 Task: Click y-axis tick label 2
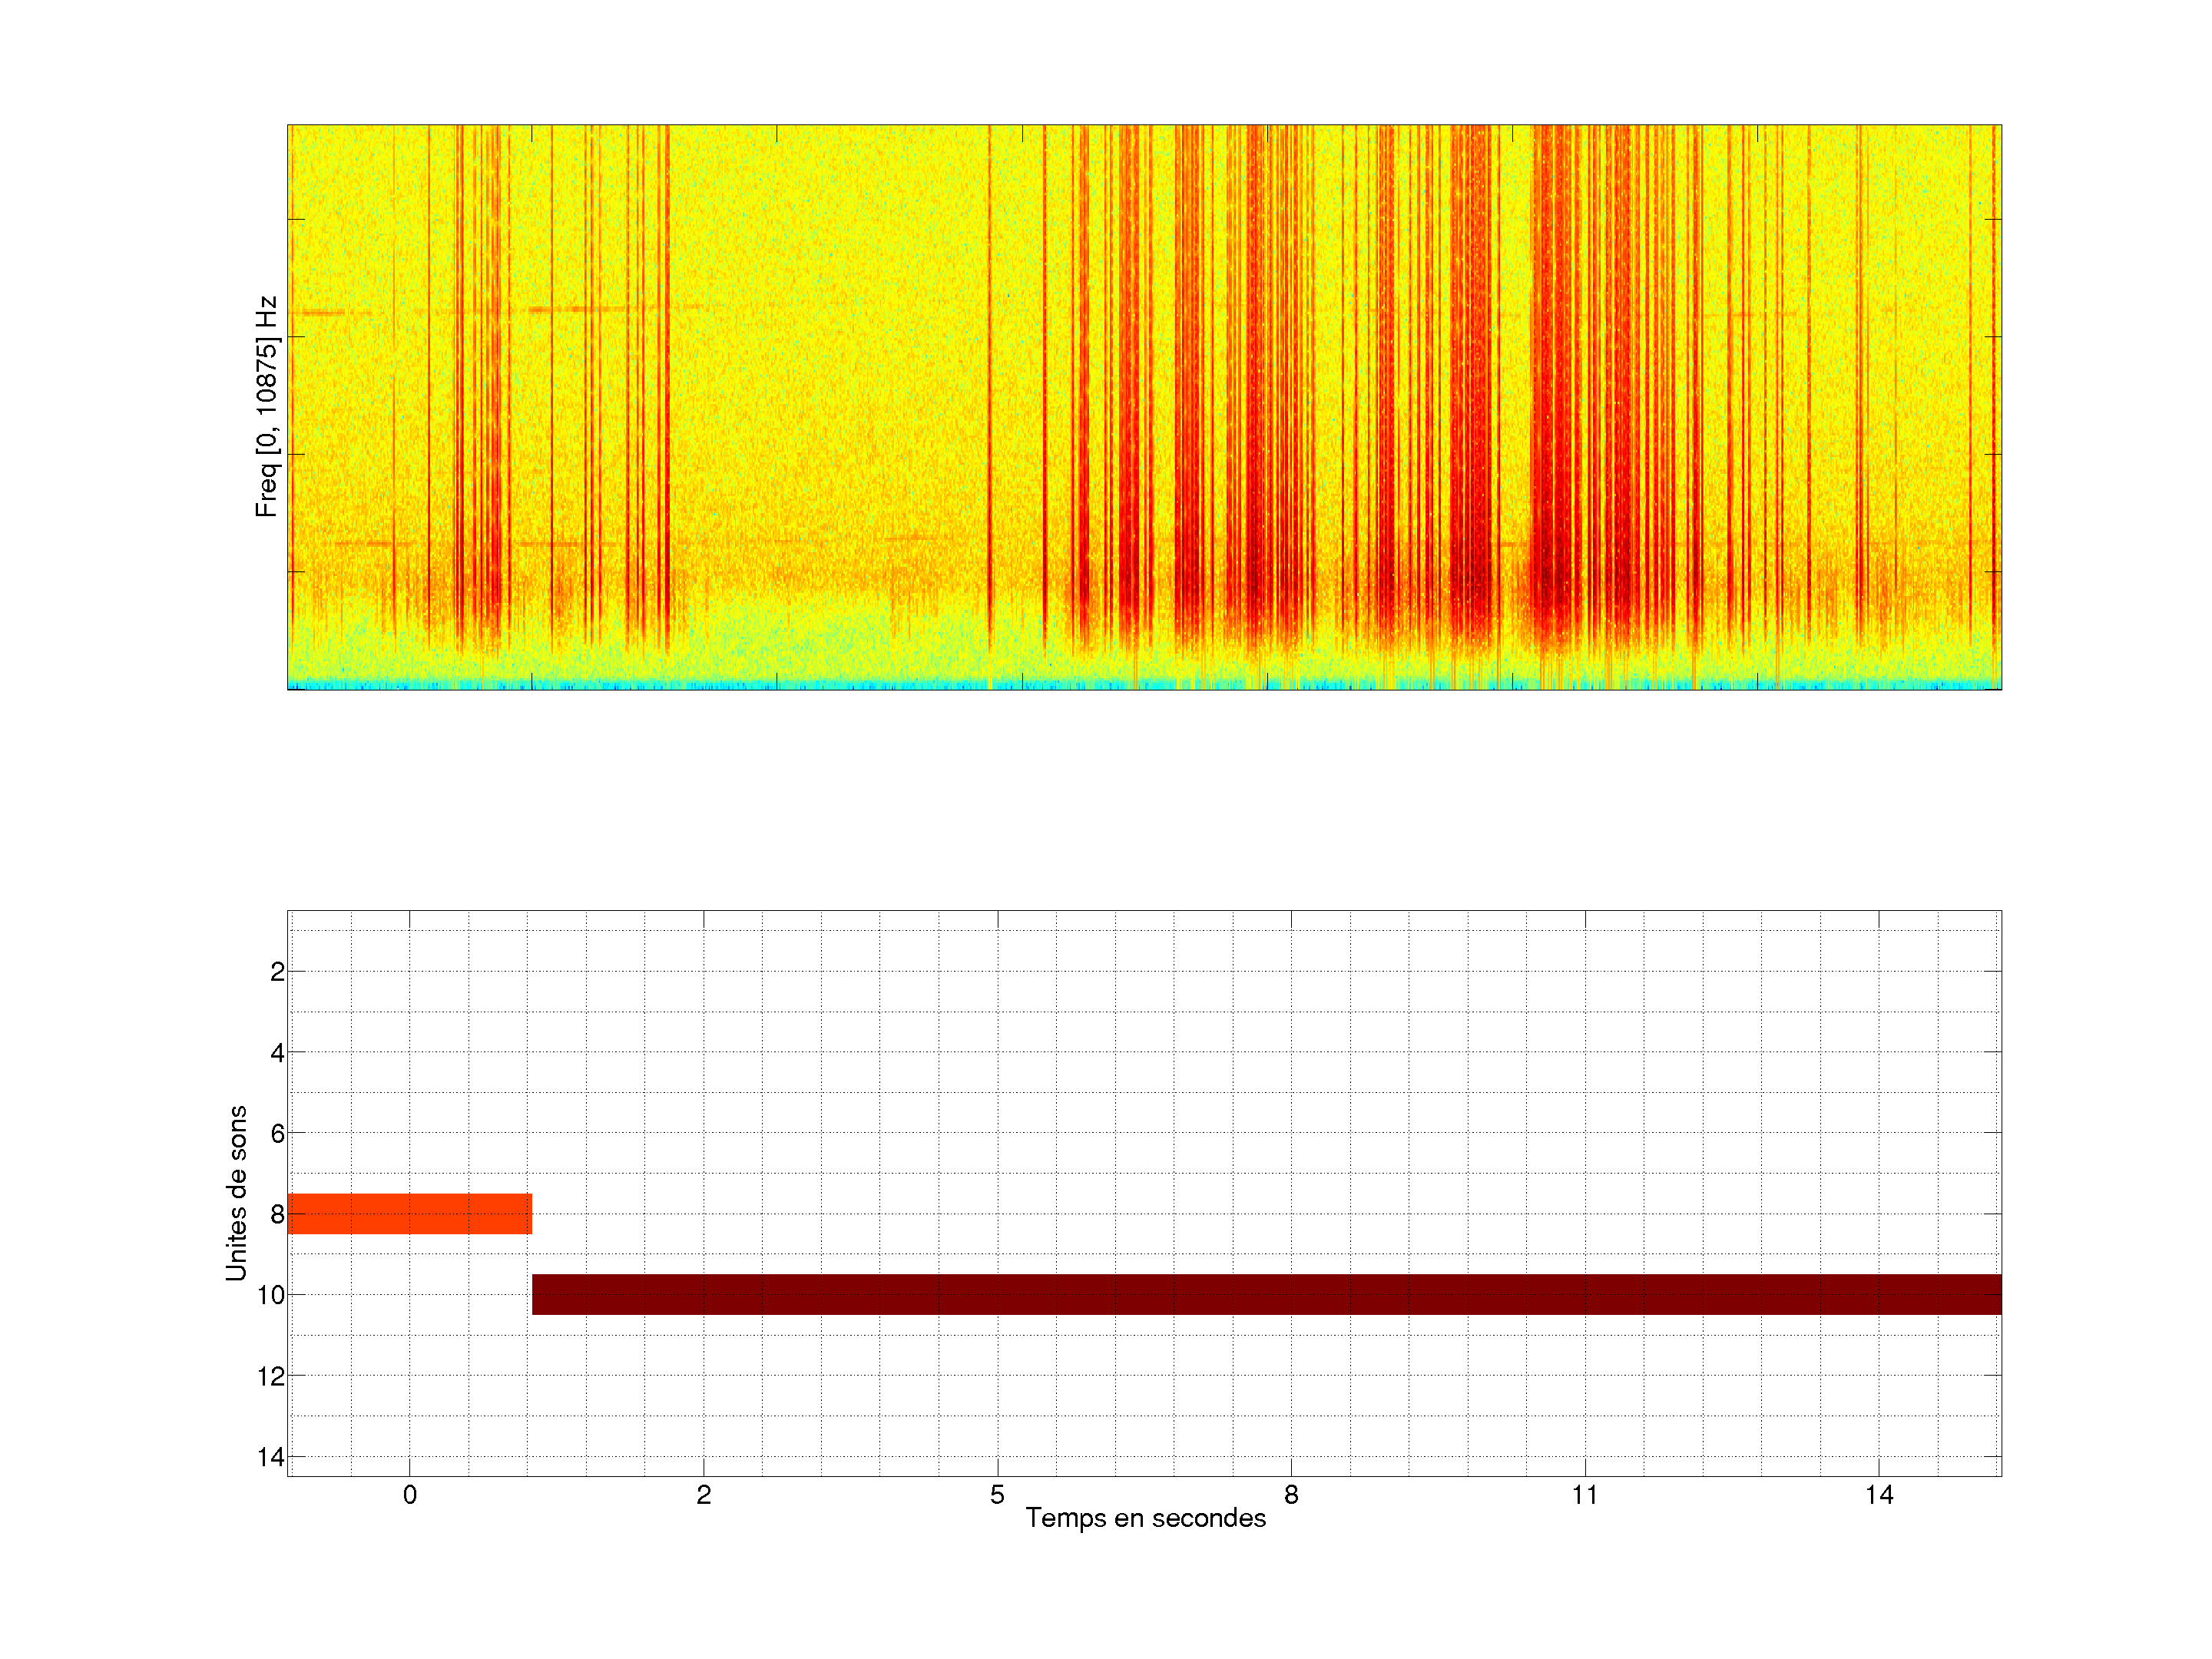click(x=277, y=972)
